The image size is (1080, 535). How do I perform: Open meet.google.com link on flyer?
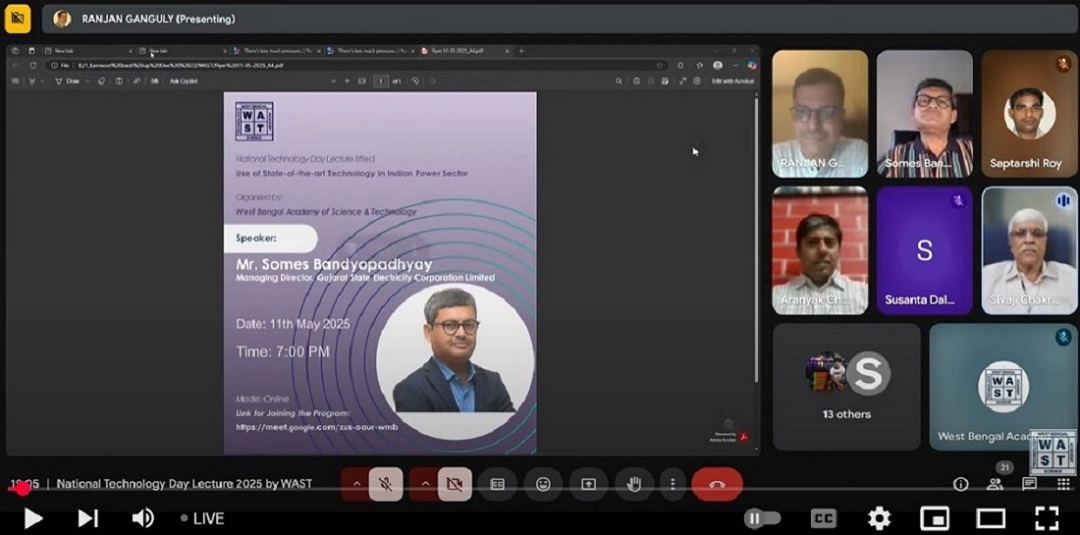(317, 427)
